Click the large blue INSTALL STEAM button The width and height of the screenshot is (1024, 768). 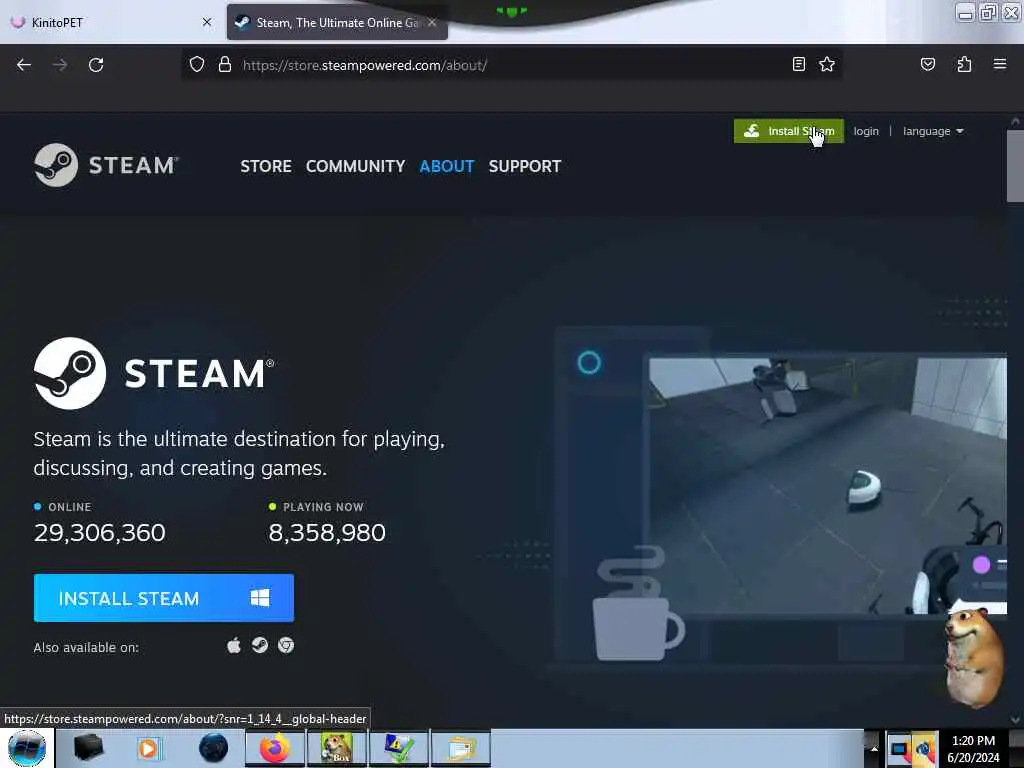163,598
